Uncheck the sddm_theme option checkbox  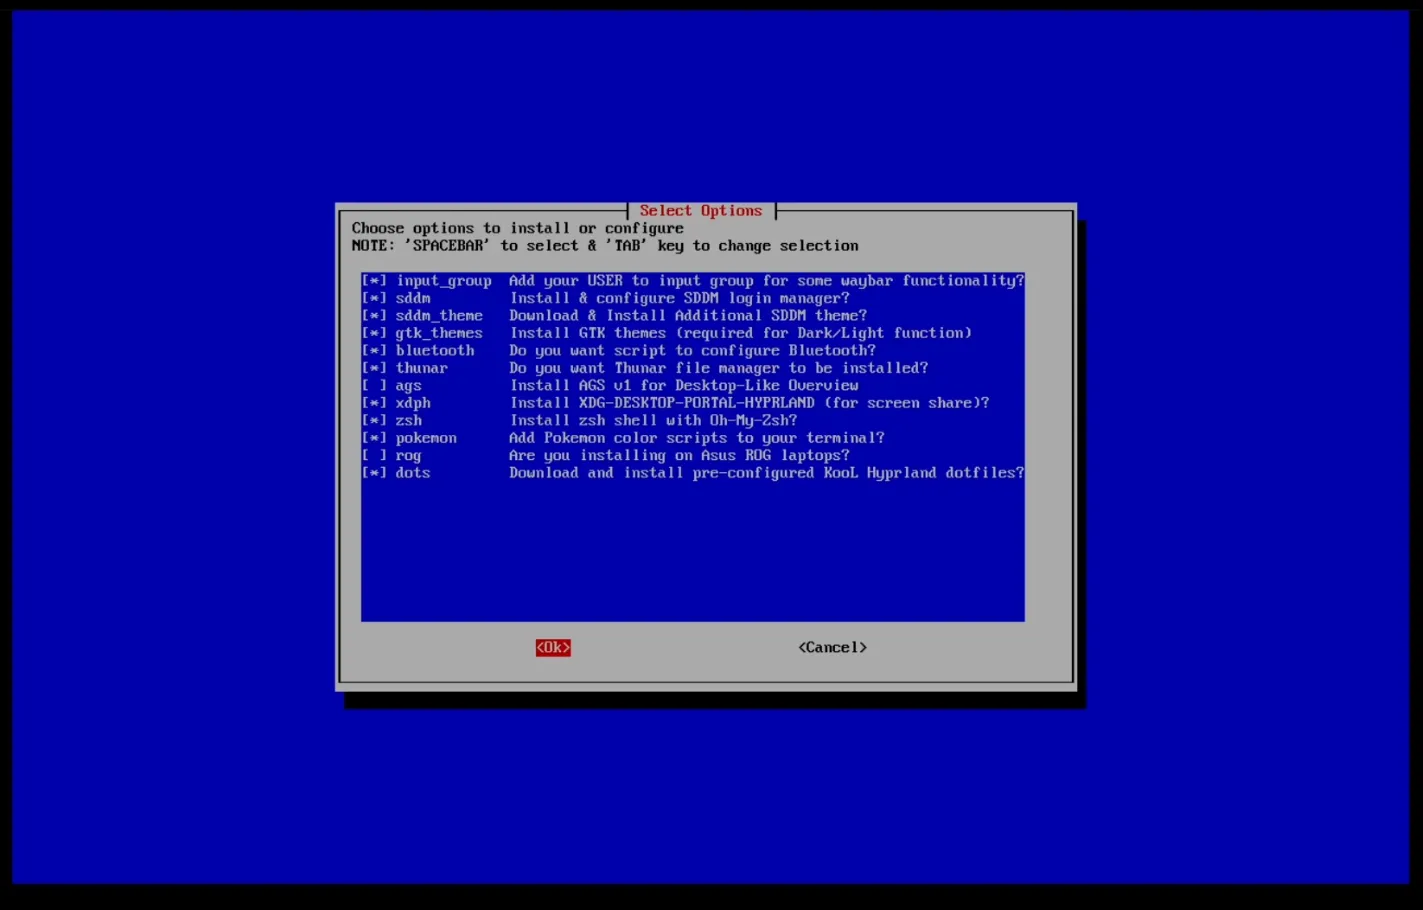tap(374, 316)
